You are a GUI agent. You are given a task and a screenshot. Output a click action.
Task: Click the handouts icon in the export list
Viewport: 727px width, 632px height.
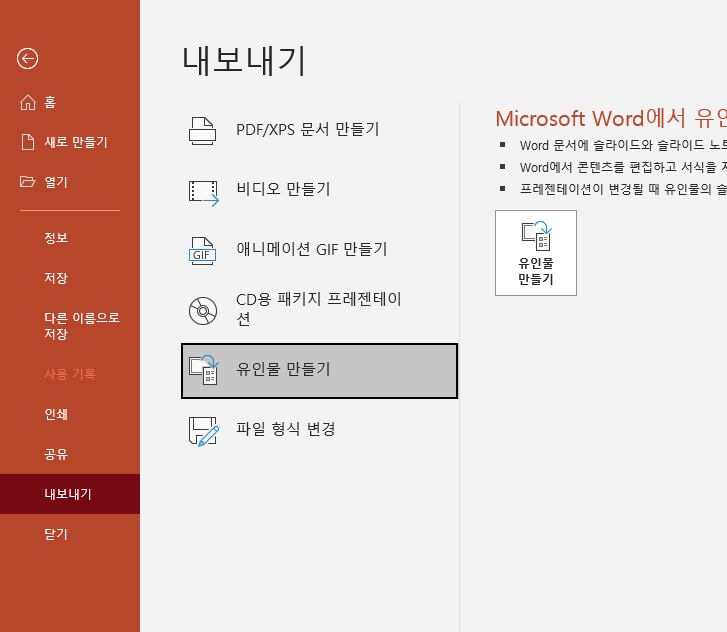[203, 370]
